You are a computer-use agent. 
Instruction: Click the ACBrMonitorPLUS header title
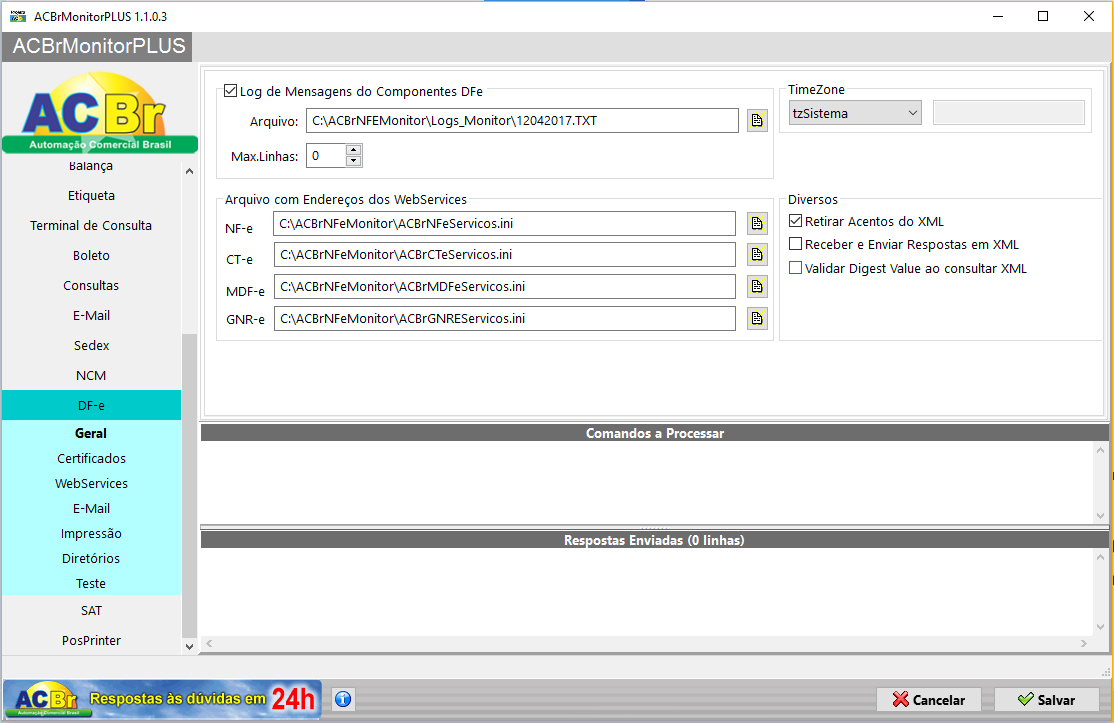coord(98,46)
